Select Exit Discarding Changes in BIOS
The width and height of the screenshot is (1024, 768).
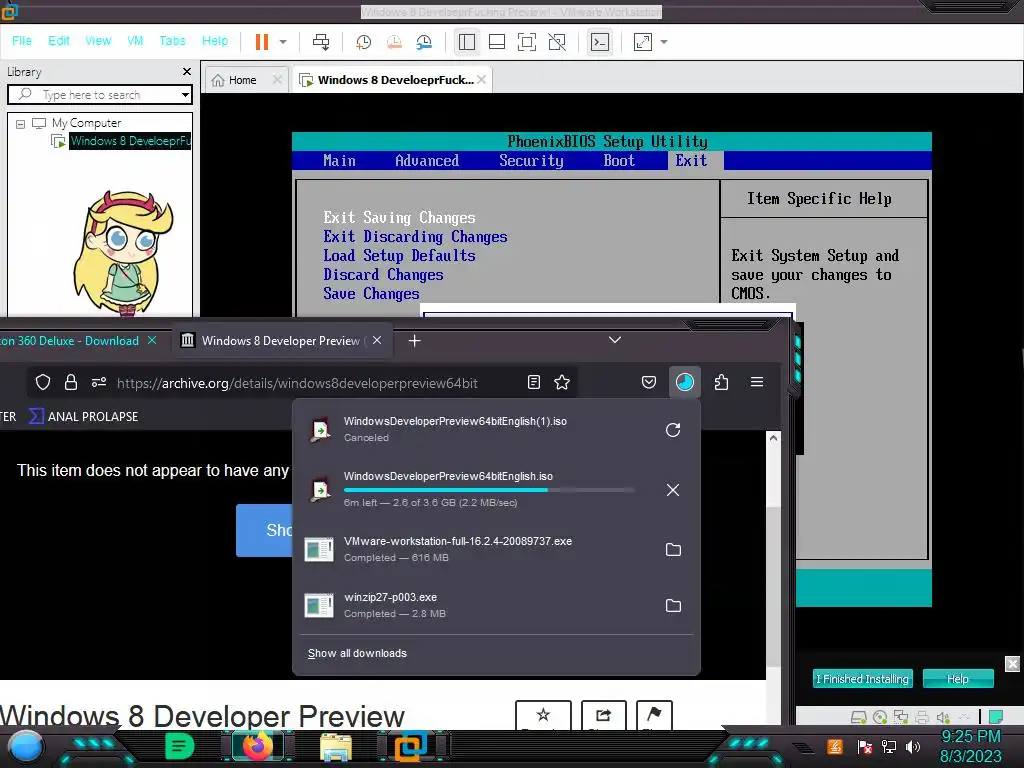(x=415, y=236)
